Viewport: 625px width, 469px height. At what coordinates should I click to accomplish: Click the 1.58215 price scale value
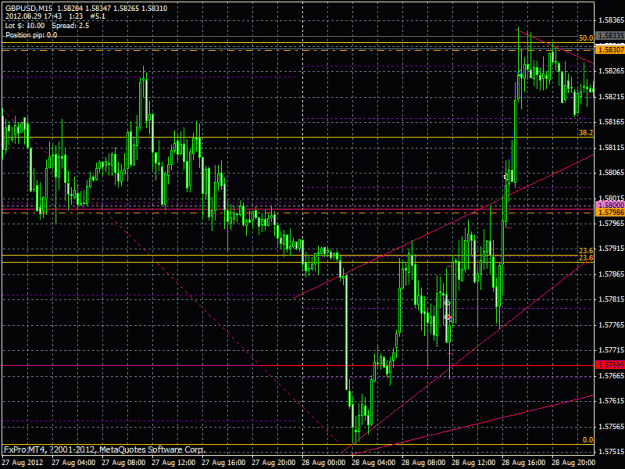pyautogui.click(x=611, y=96)
